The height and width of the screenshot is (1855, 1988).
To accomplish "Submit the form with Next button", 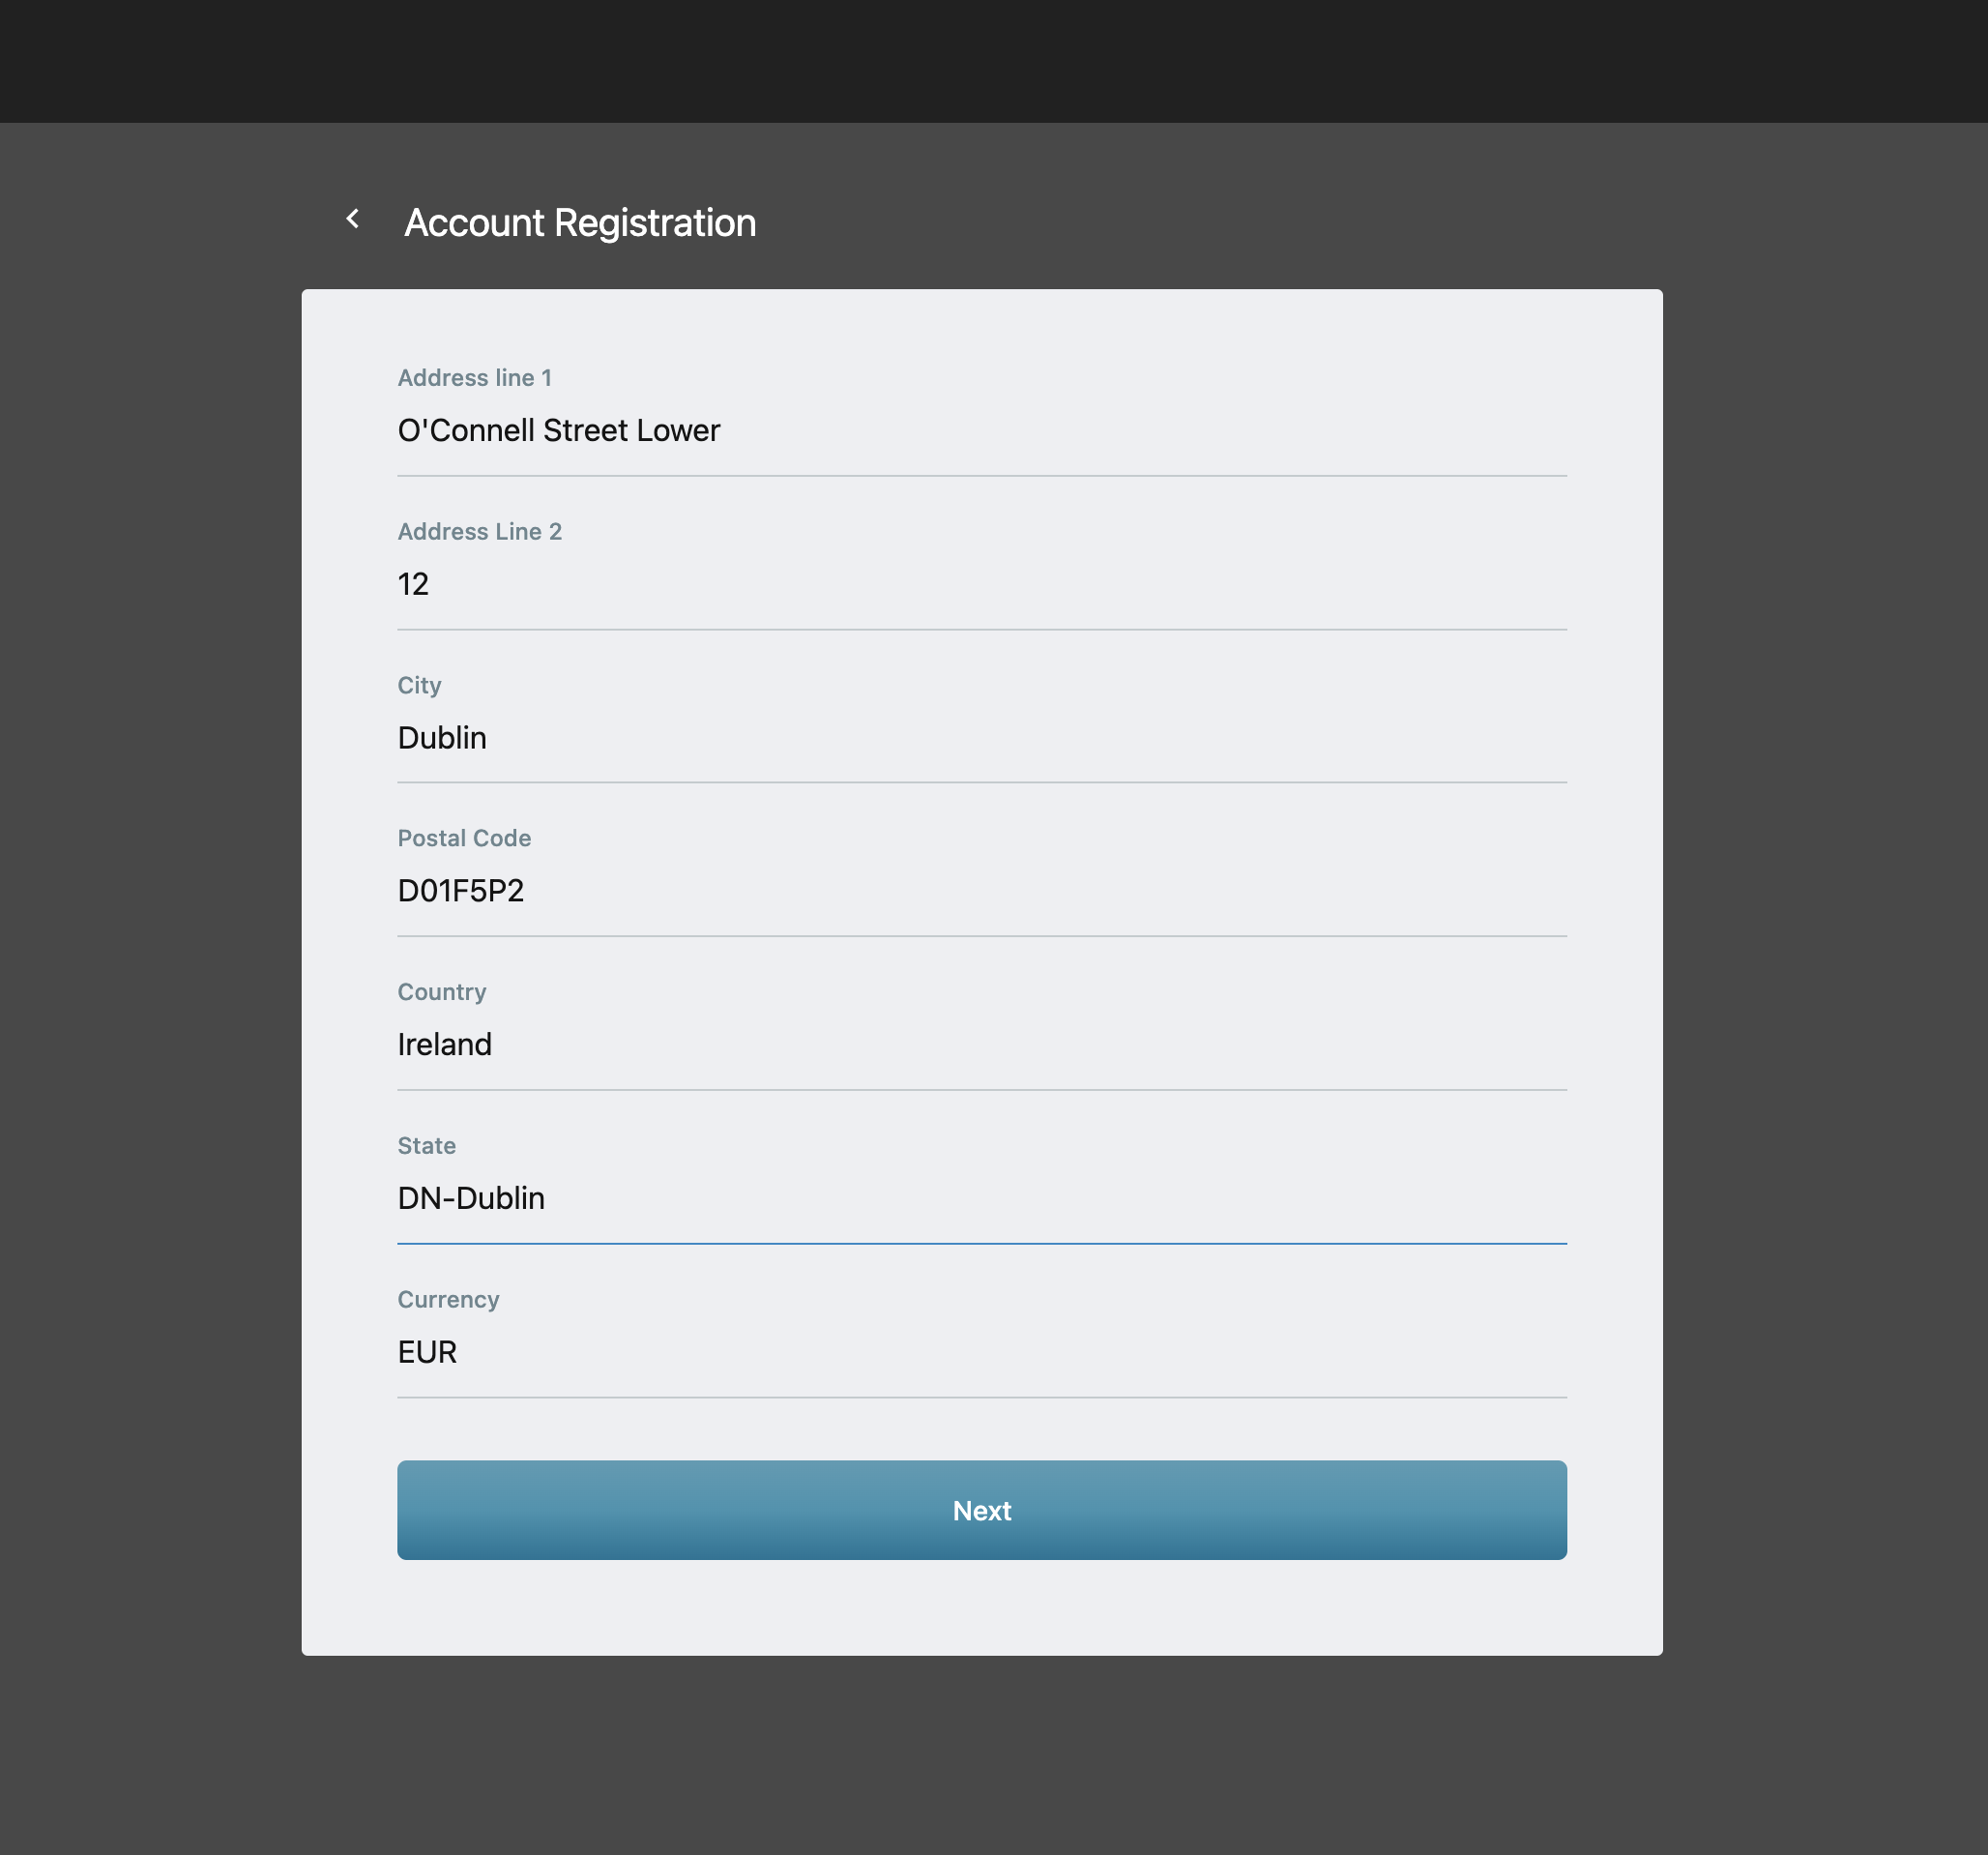I will pos(981,1510).
